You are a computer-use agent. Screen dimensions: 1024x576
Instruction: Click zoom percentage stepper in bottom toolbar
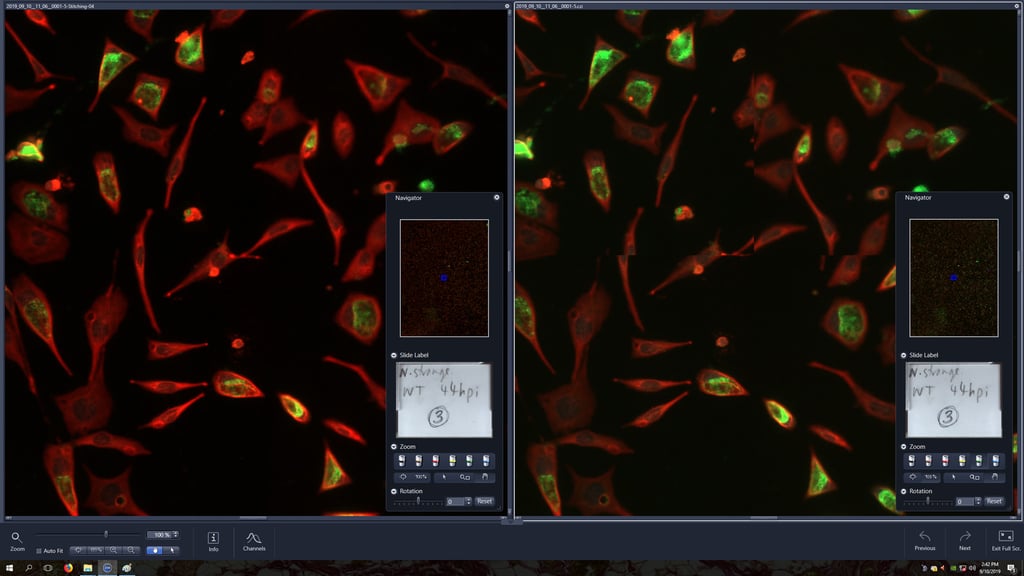pos(176,534)
